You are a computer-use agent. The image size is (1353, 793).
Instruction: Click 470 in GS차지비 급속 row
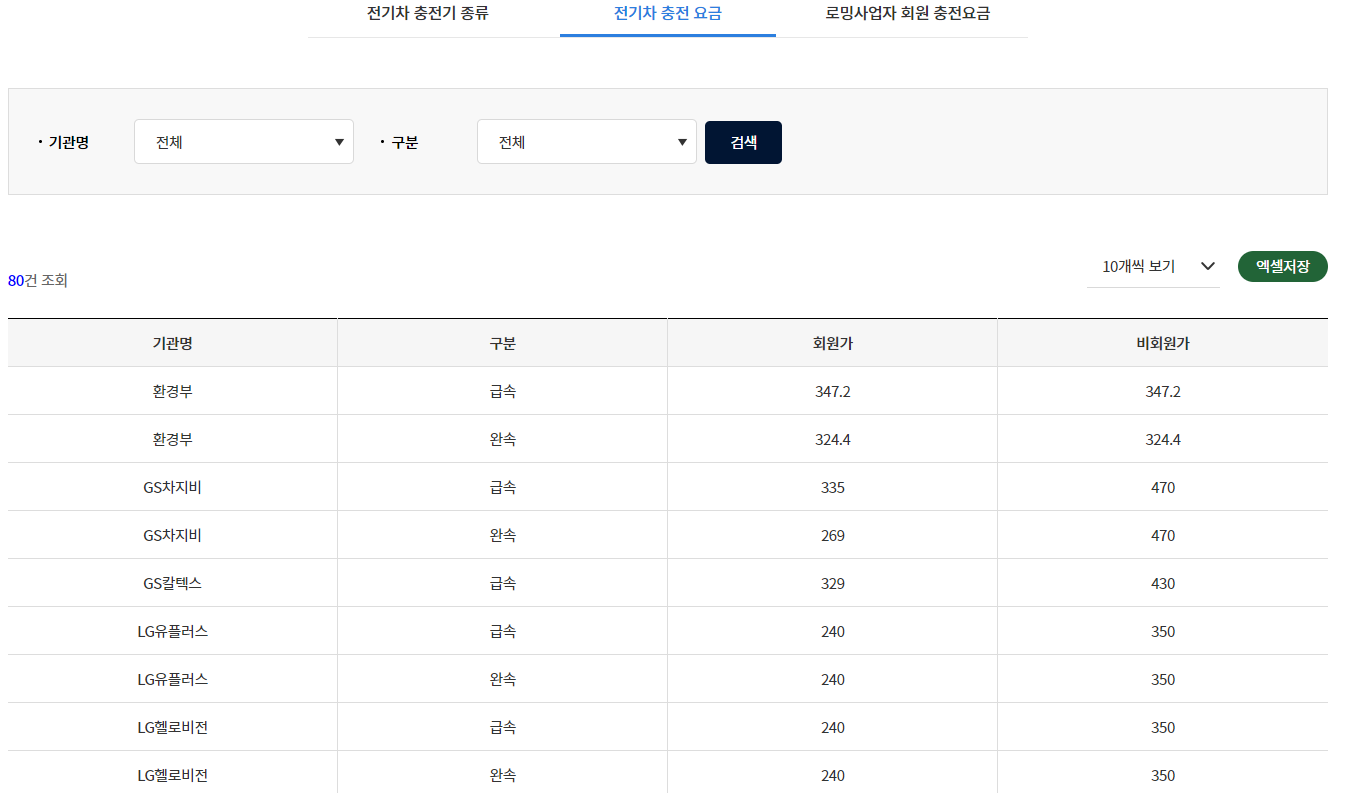click(x=1163, y=487)
